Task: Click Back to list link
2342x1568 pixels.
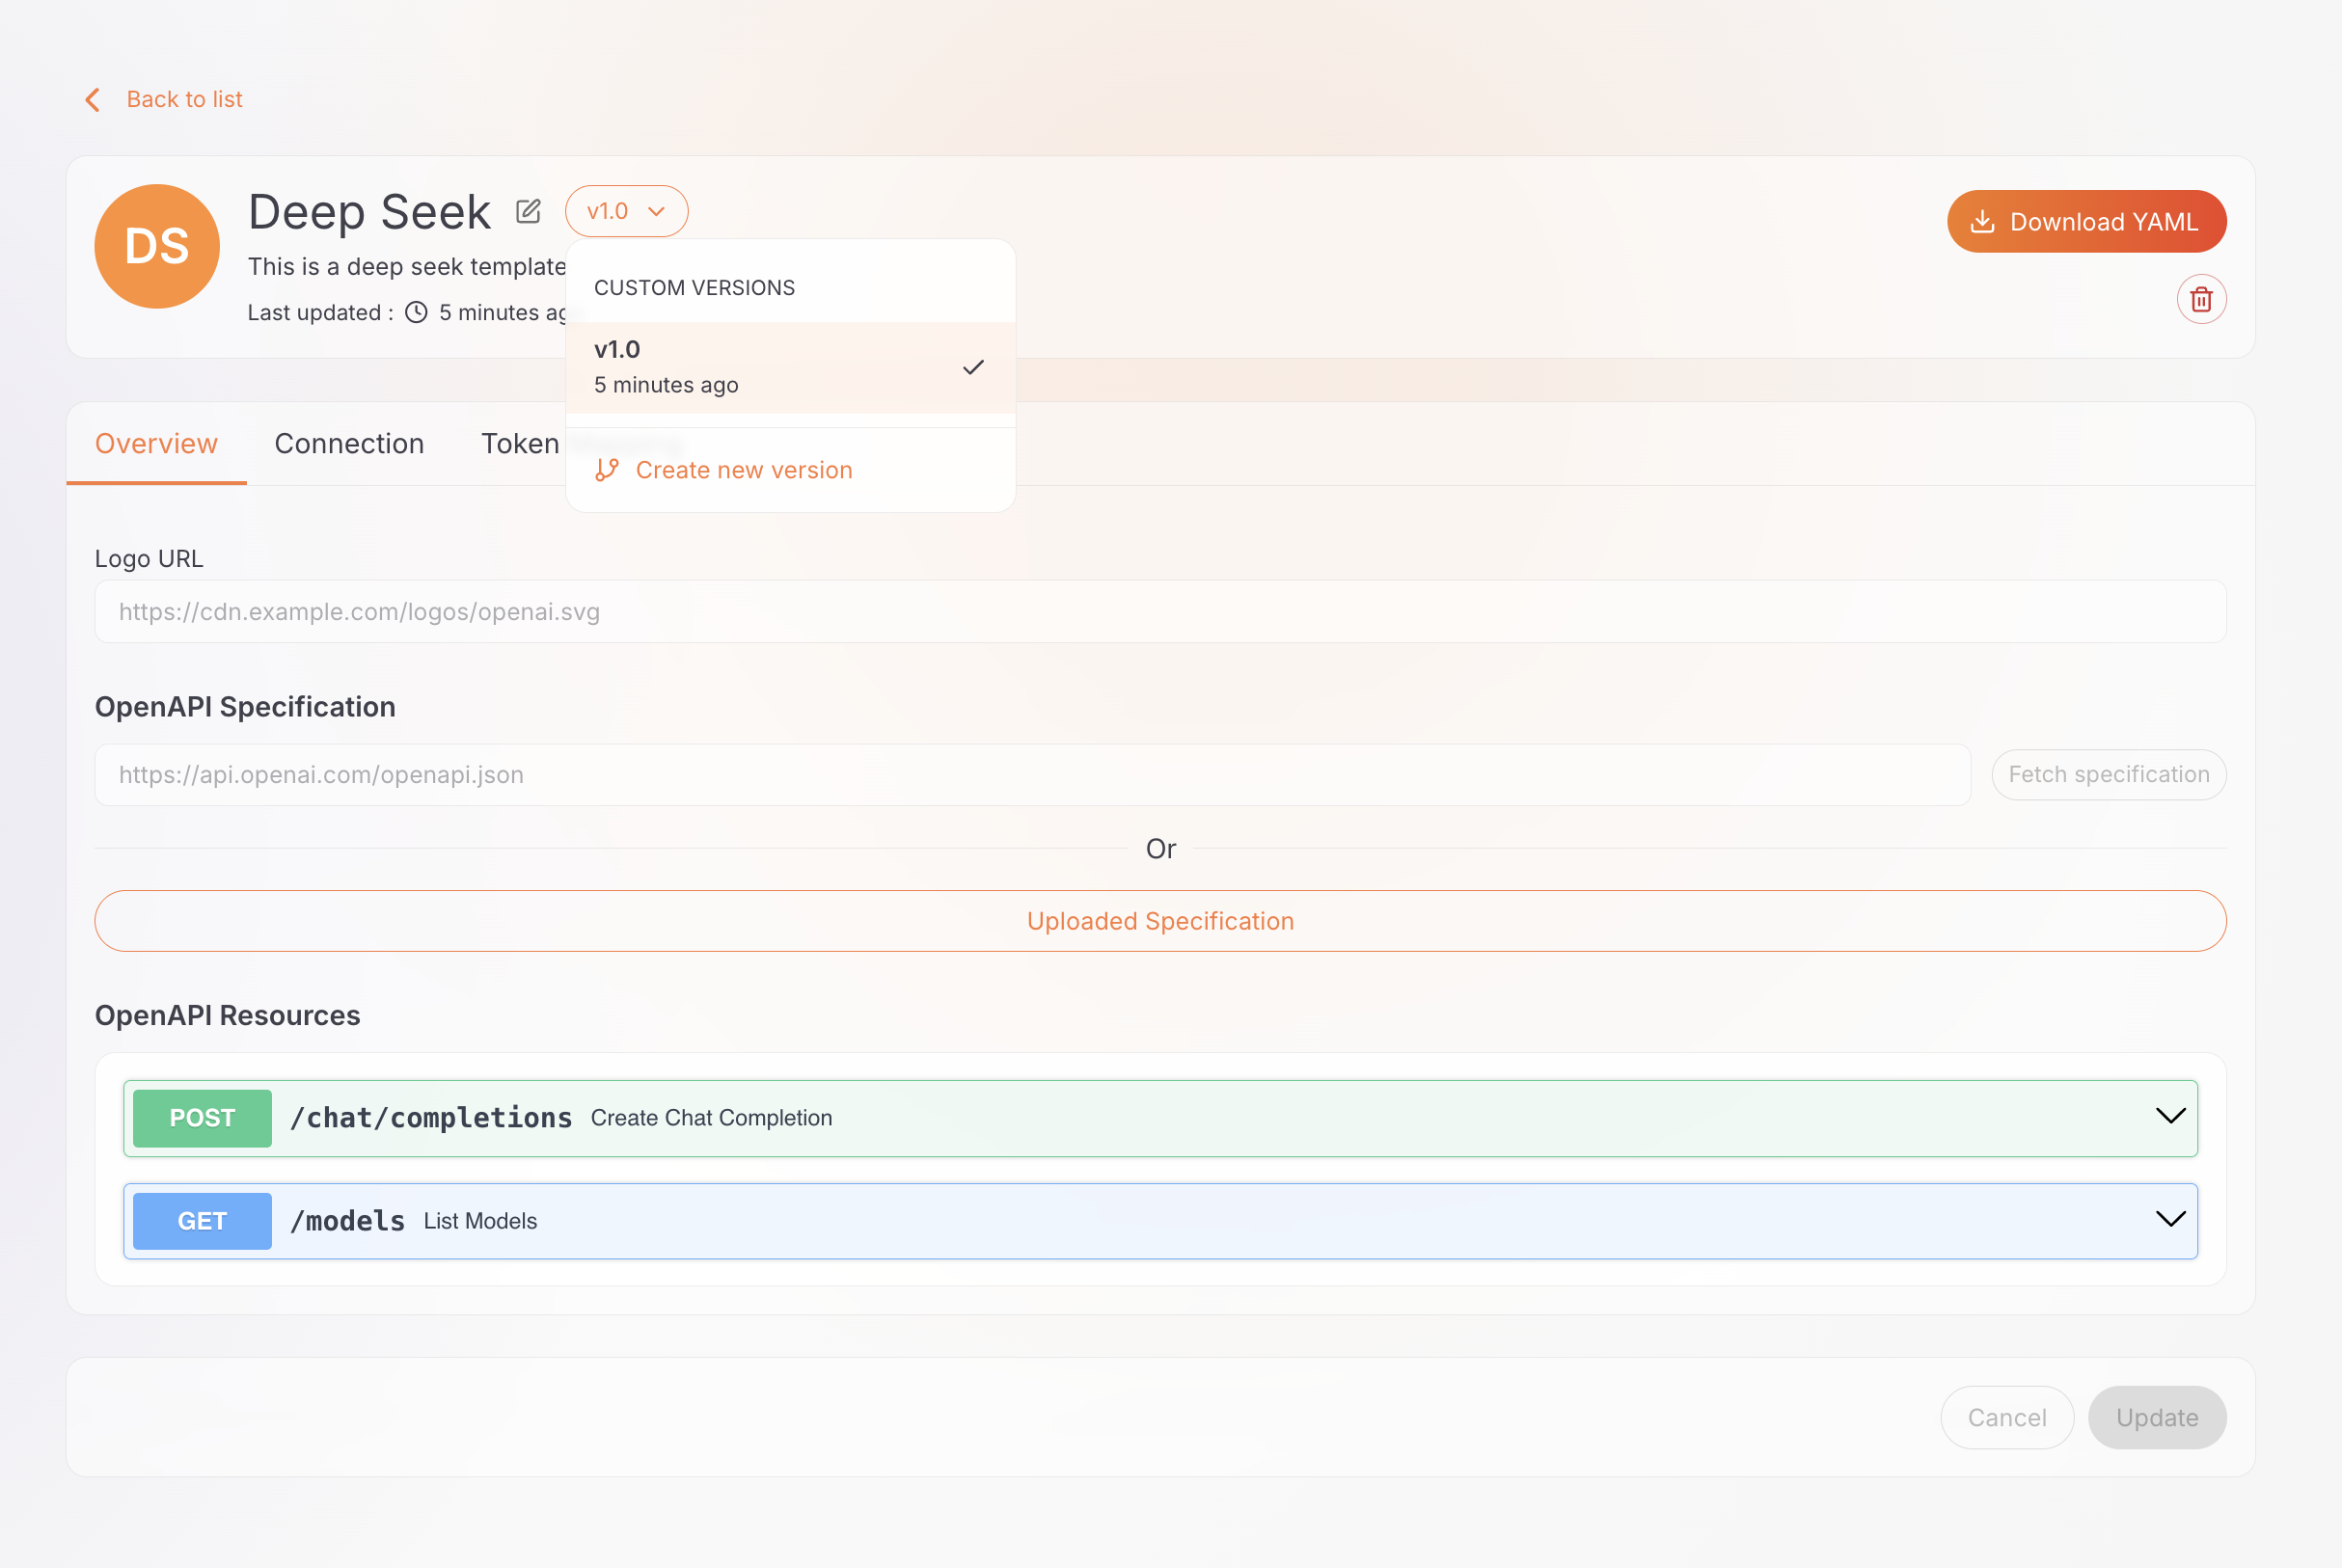Action: (x=184, y=99)
